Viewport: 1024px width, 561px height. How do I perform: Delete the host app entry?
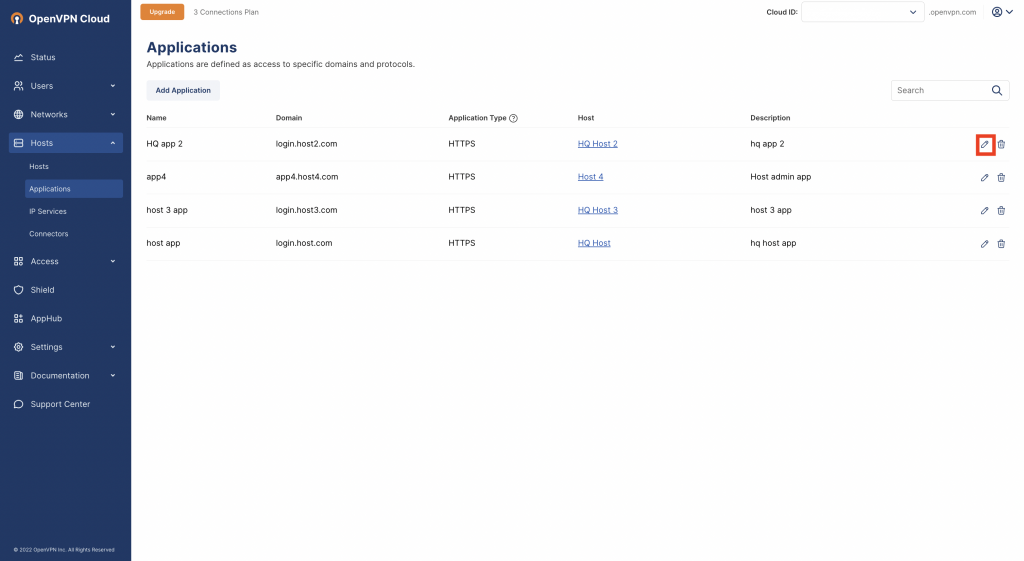pyautogui.click(x=1001, y=244)
